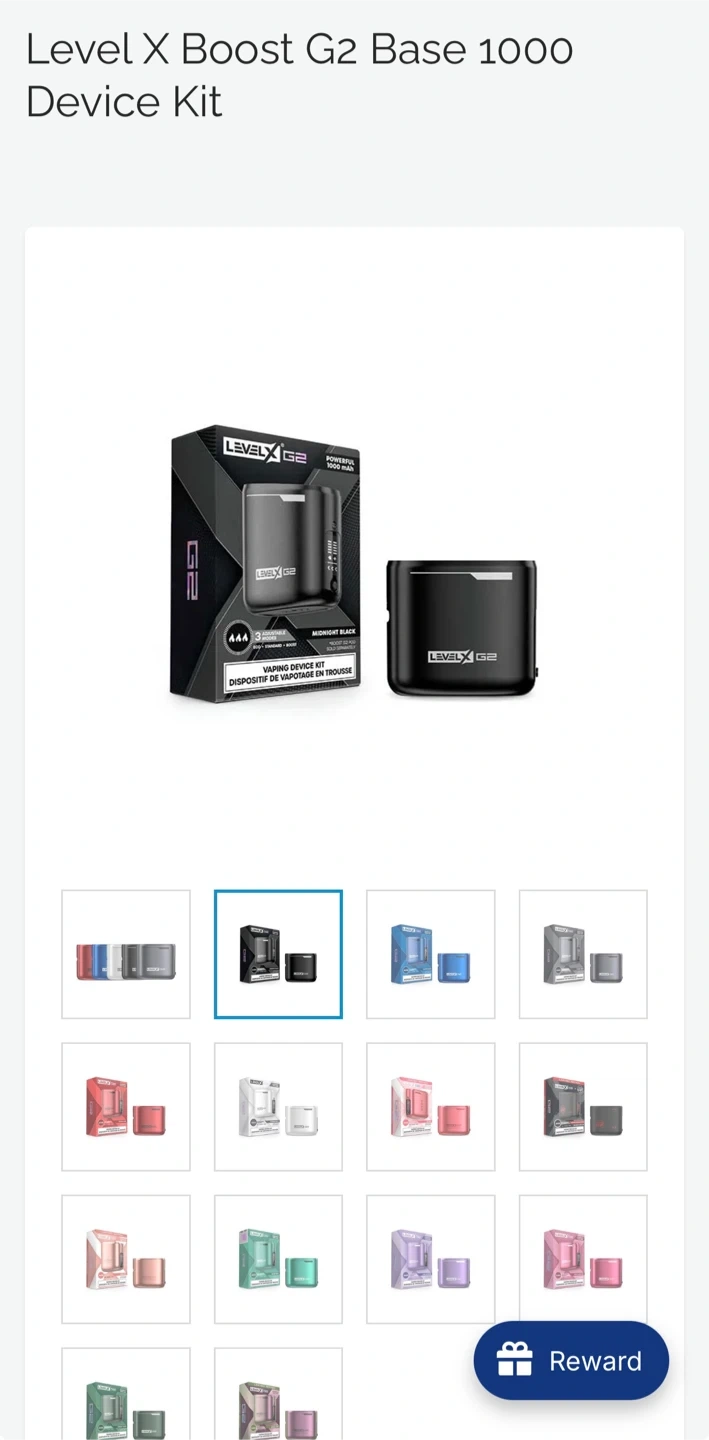Choose the mauve kit thumbnail at bottom
Viewport: 709px width, 1440px height.
click(x=278, y=1394)
